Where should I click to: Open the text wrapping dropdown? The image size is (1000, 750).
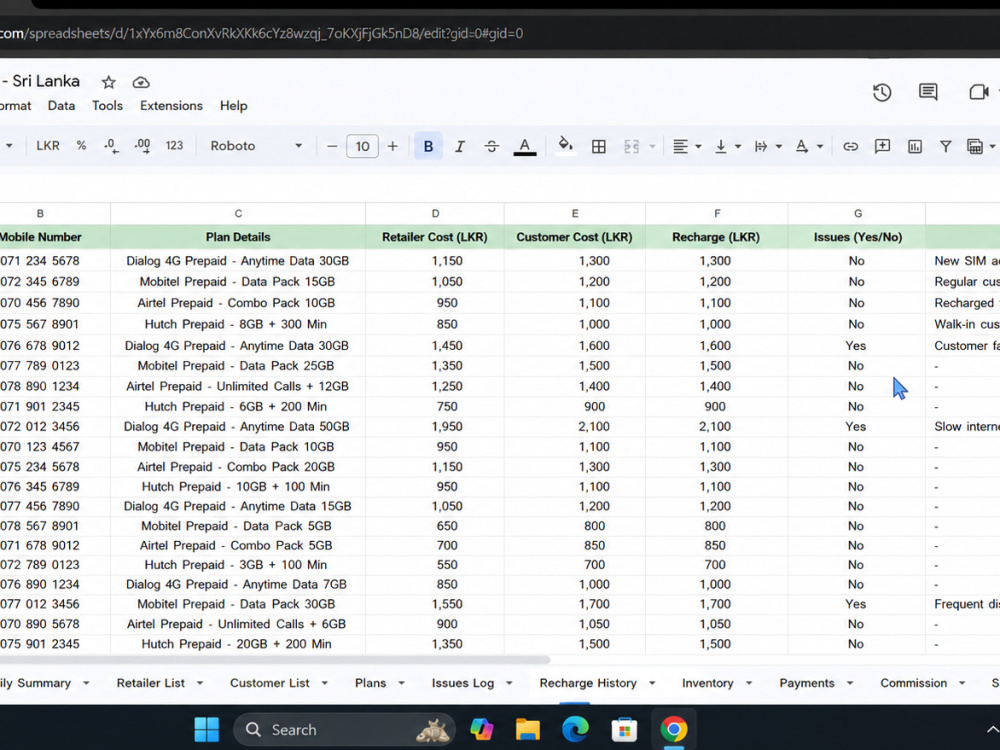click(x=768, y=147)
